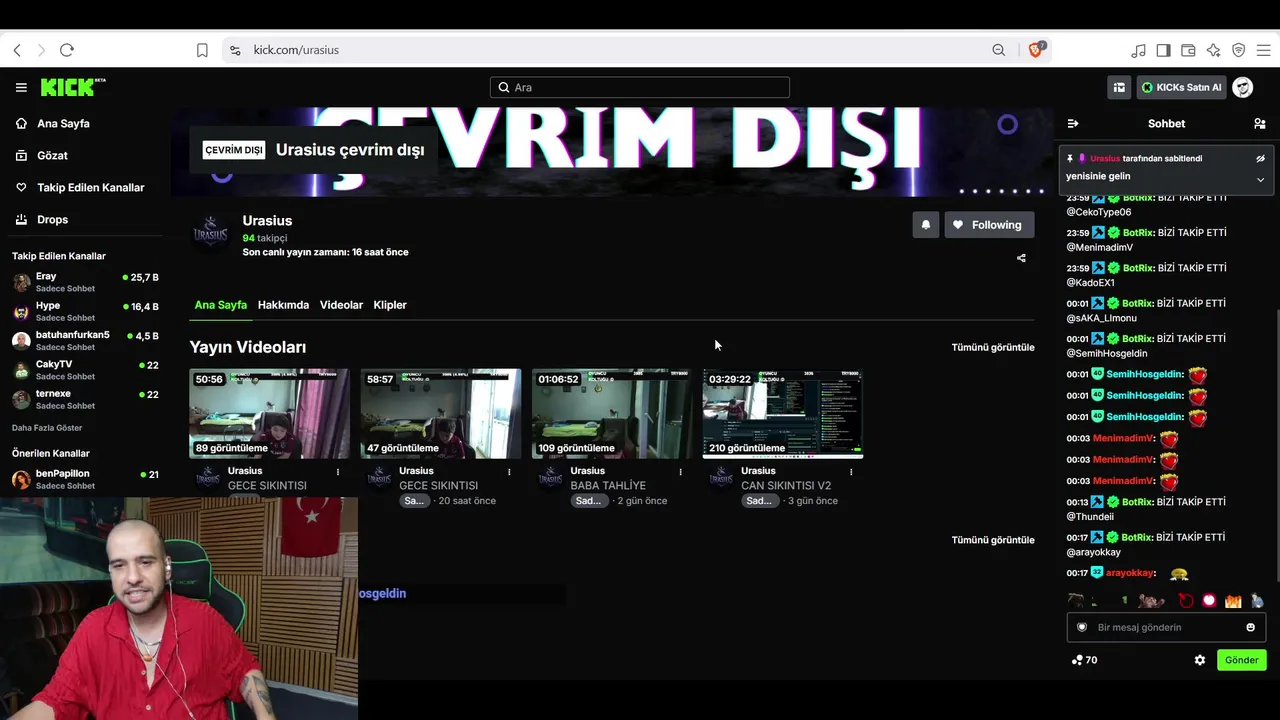Open batuhanfurkan5 channel in followed list
This screenshot has width=1280, height=720.
pyautogui.click(x=85, y=340)
